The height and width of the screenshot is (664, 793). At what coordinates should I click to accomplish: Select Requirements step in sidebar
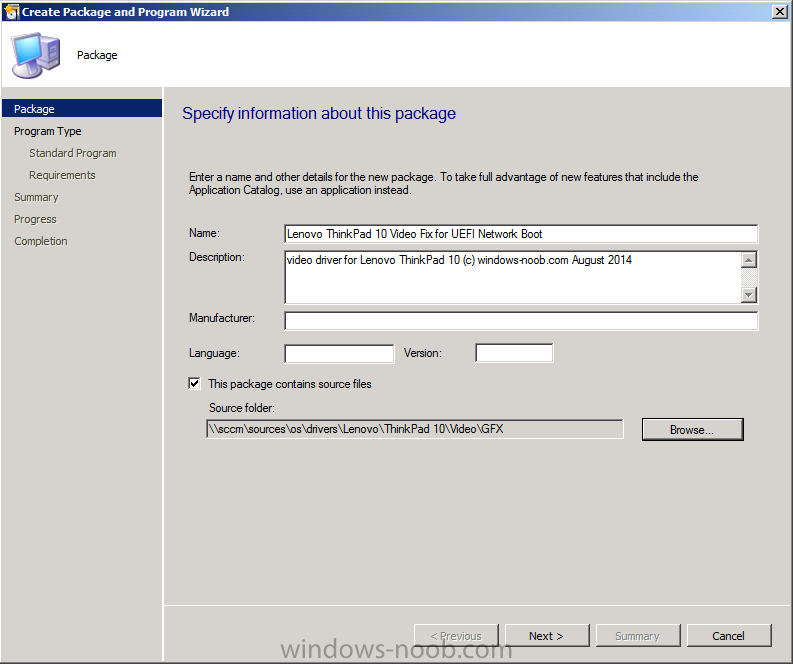tap(62, 175)
